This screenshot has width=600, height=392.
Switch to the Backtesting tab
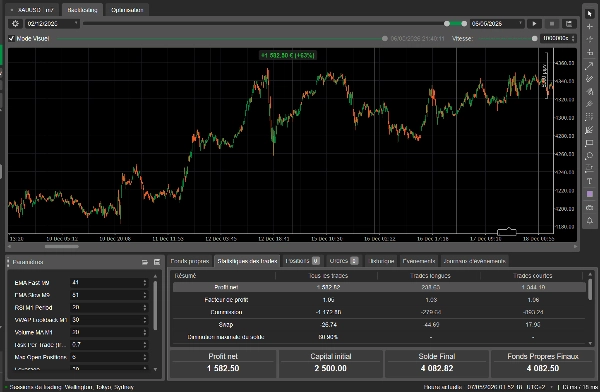82,10
